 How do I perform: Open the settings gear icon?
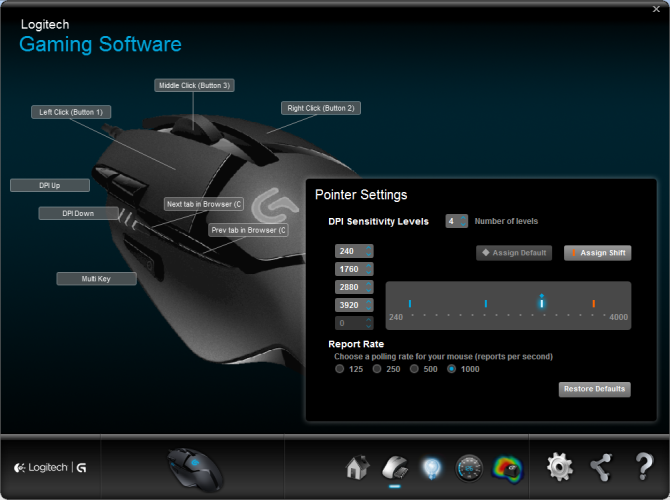pos(560,467)
